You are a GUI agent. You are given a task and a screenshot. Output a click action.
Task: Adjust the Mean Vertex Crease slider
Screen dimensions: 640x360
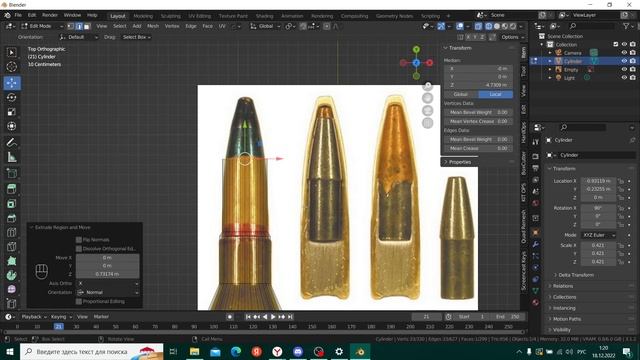pos(478,121)
